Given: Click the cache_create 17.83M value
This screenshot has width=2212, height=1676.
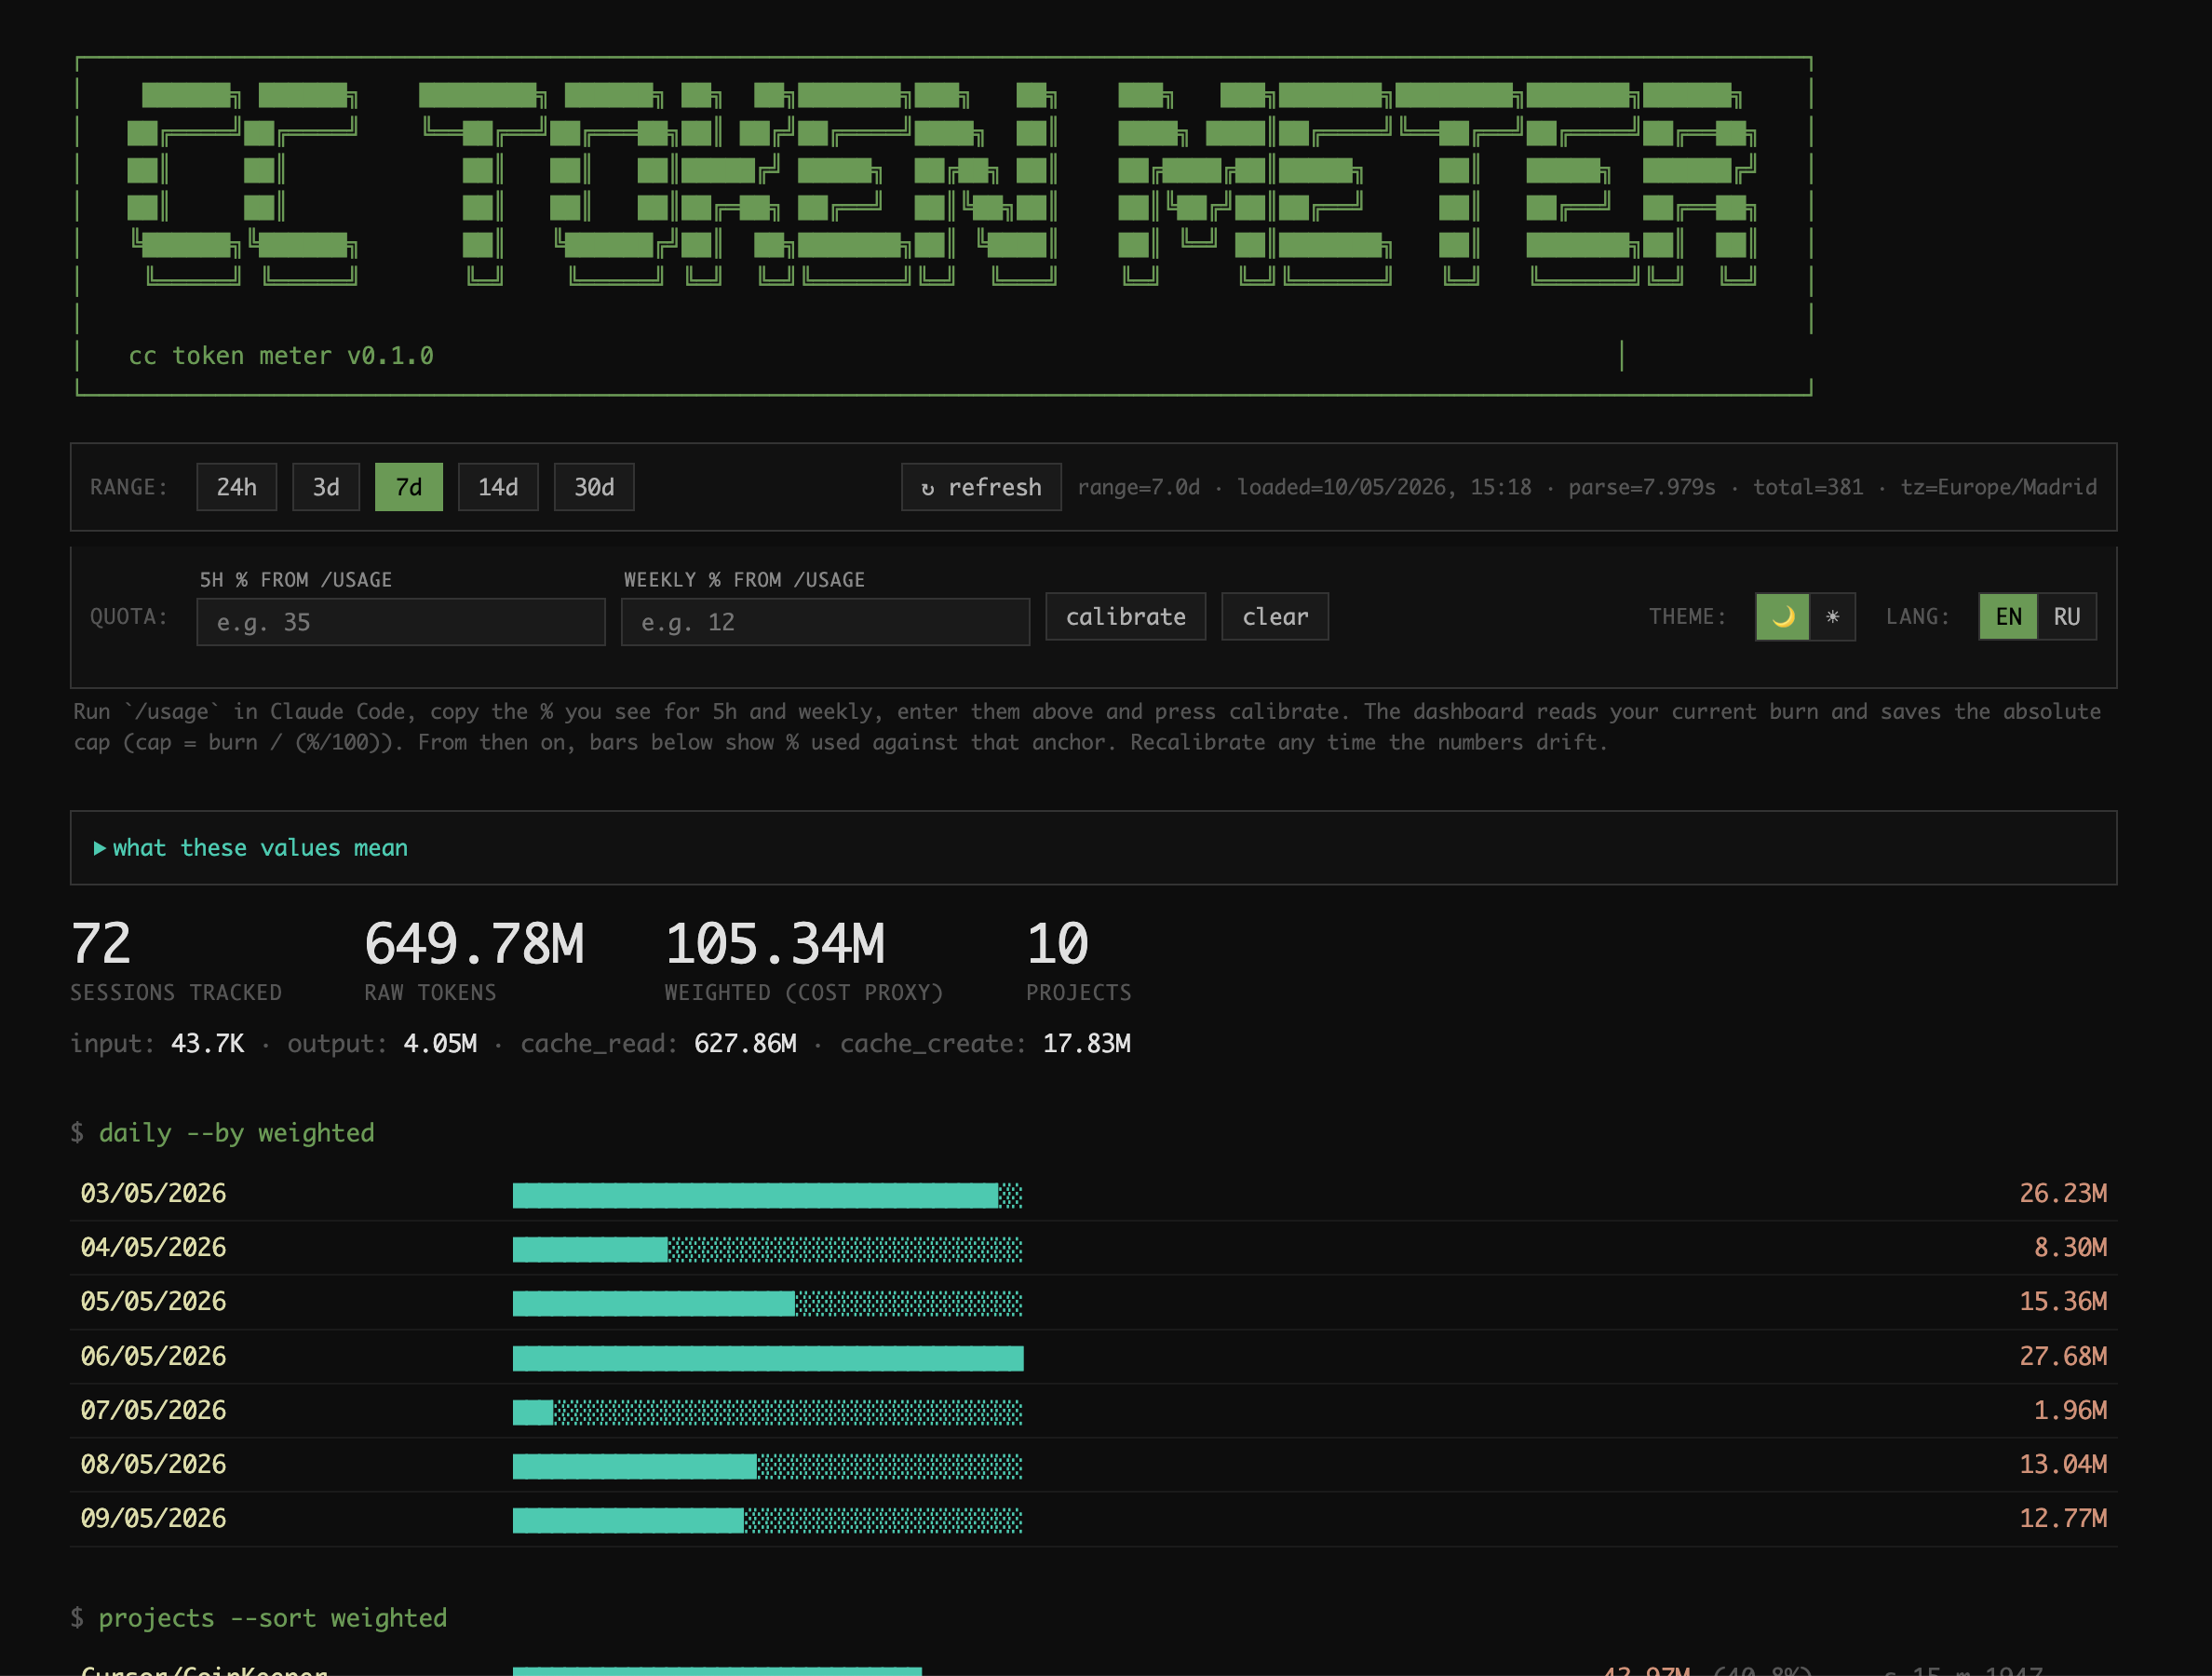Looking at the screenshot, I should [x=1087, y=1044].
